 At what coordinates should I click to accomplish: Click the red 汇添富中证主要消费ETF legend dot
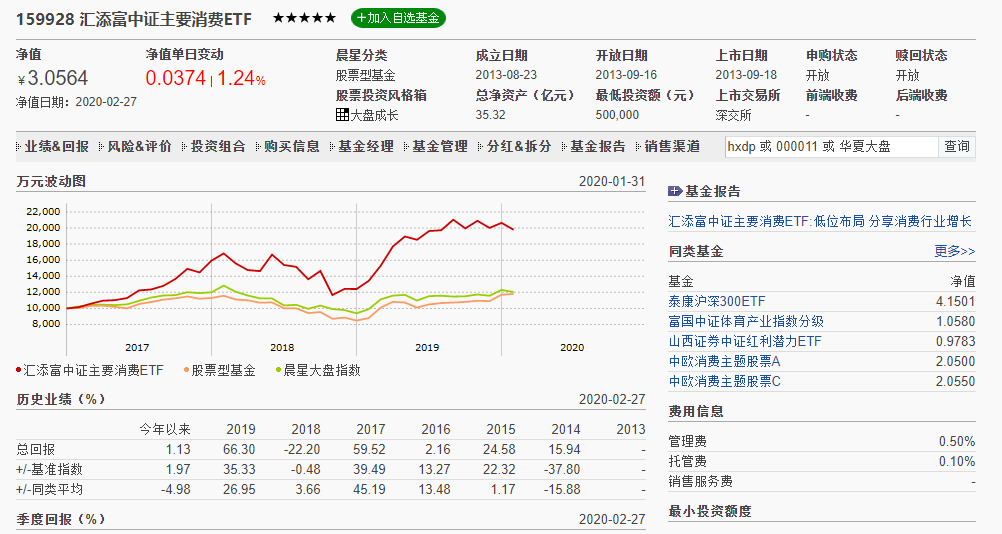tap(19, 370)
